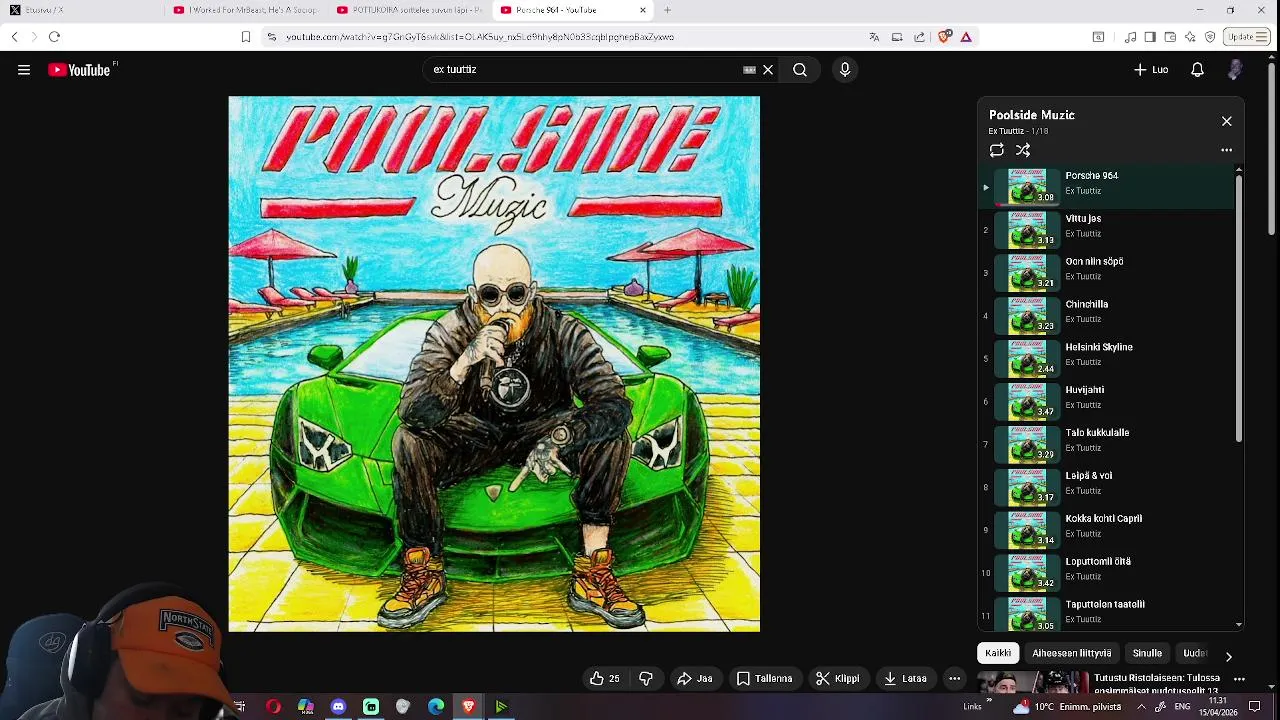
Task: Show more filter chips with arrow
Action: click(1228, 655)
